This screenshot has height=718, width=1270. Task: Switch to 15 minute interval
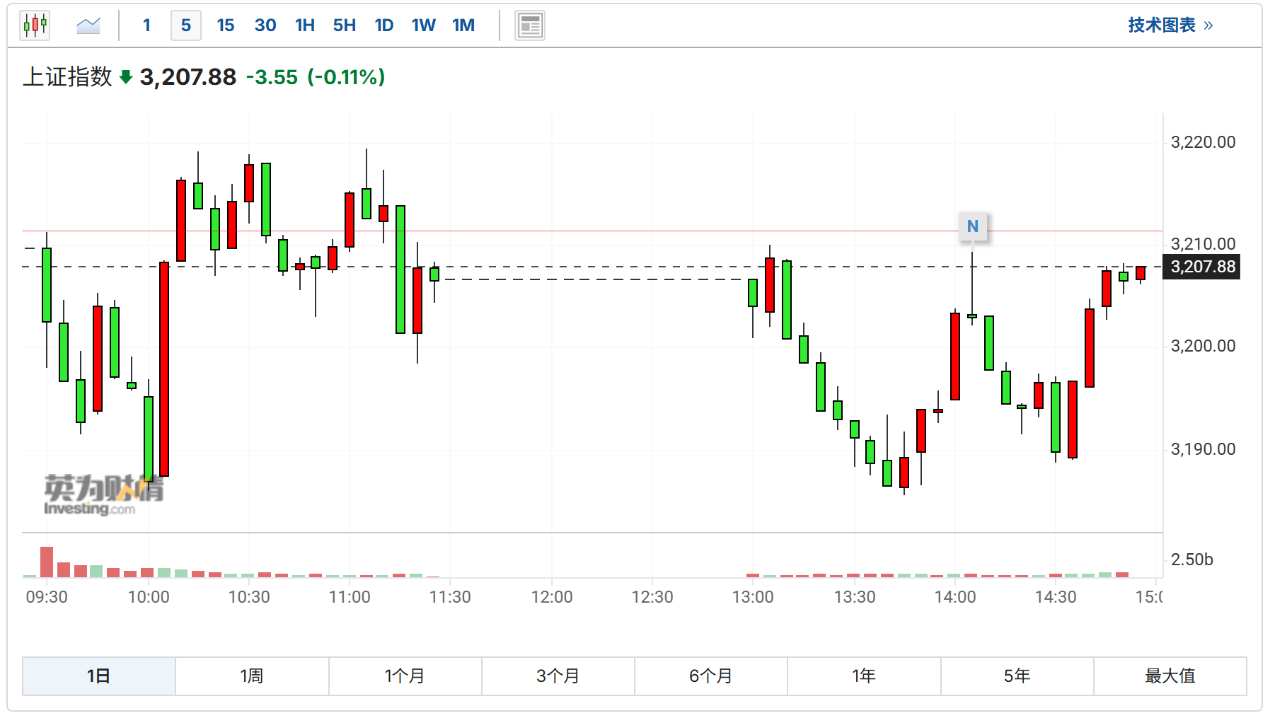pos(226,25)
